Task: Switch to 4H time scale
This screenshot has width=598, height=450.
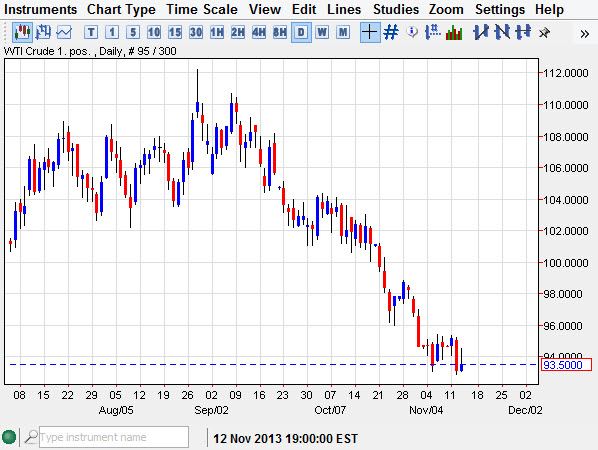Action: [259, 32]
